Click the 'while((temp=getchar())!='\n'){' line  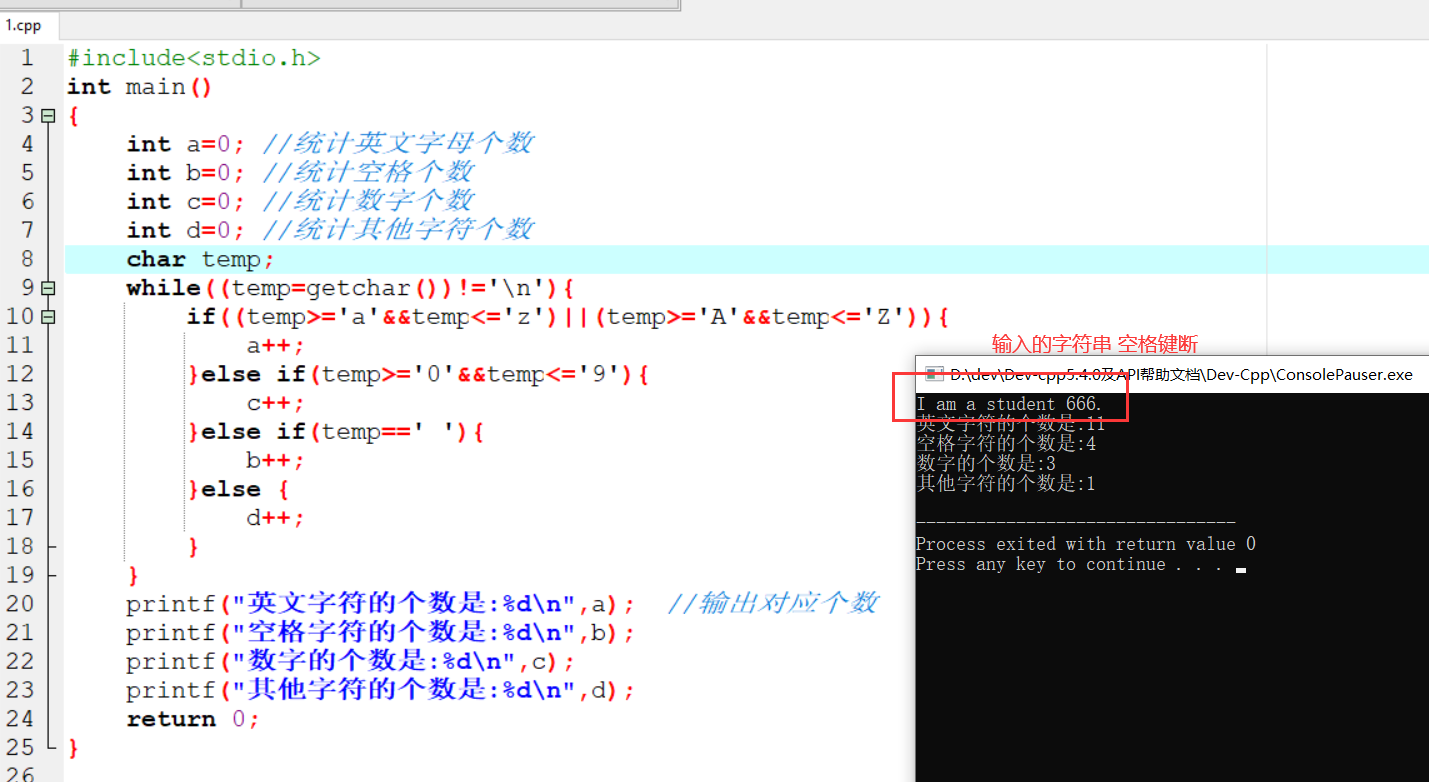point(350,288)
